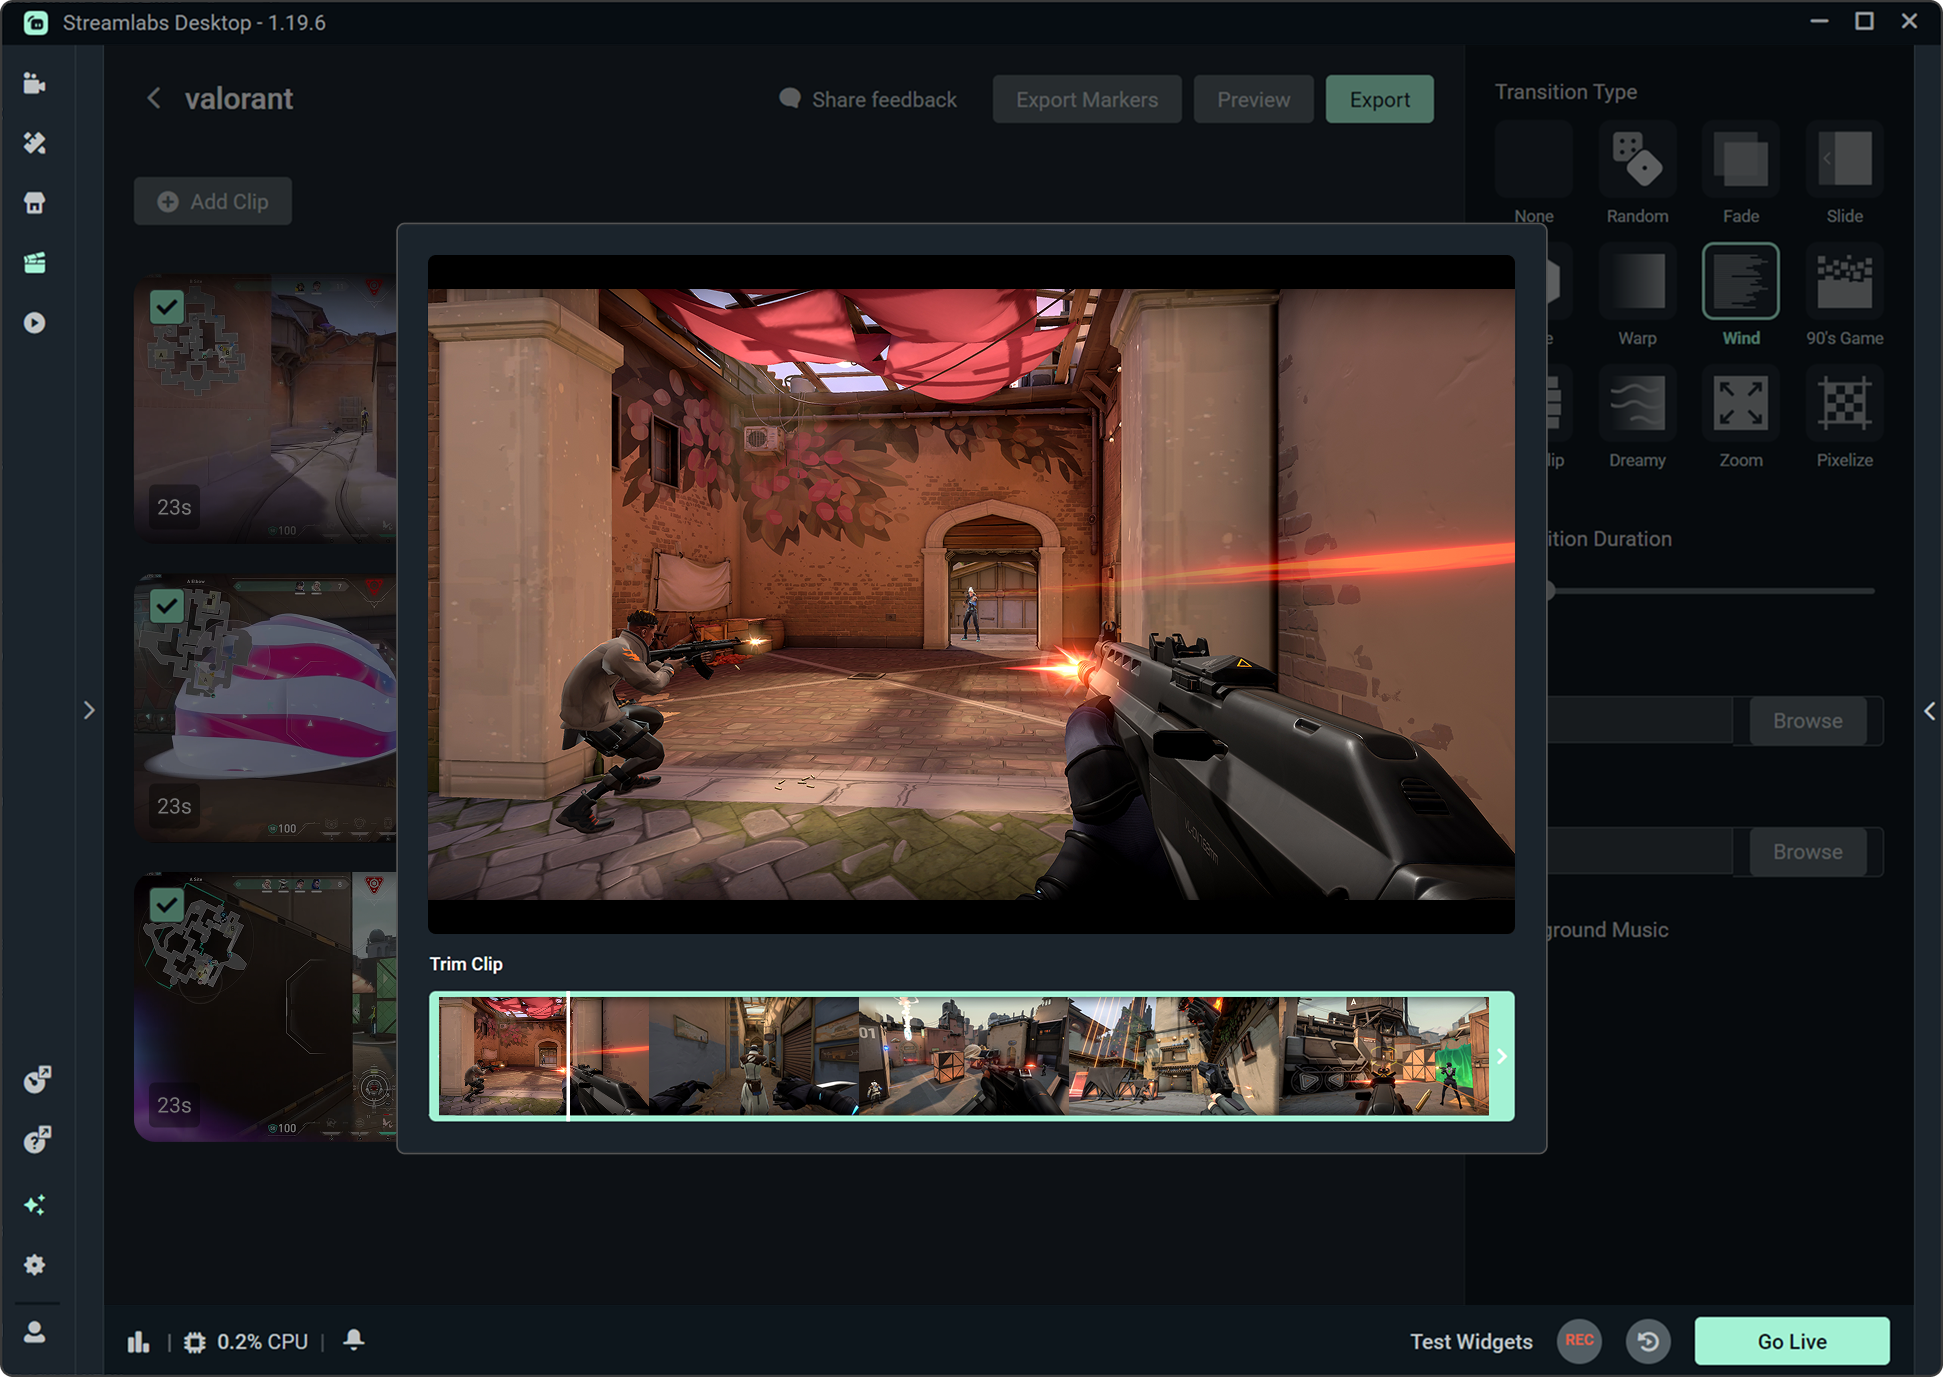Open the App Store icon in sidebar
The width and height of the screenshot is (1943, 1377).
pyautogui.click(x=35, y=203)
